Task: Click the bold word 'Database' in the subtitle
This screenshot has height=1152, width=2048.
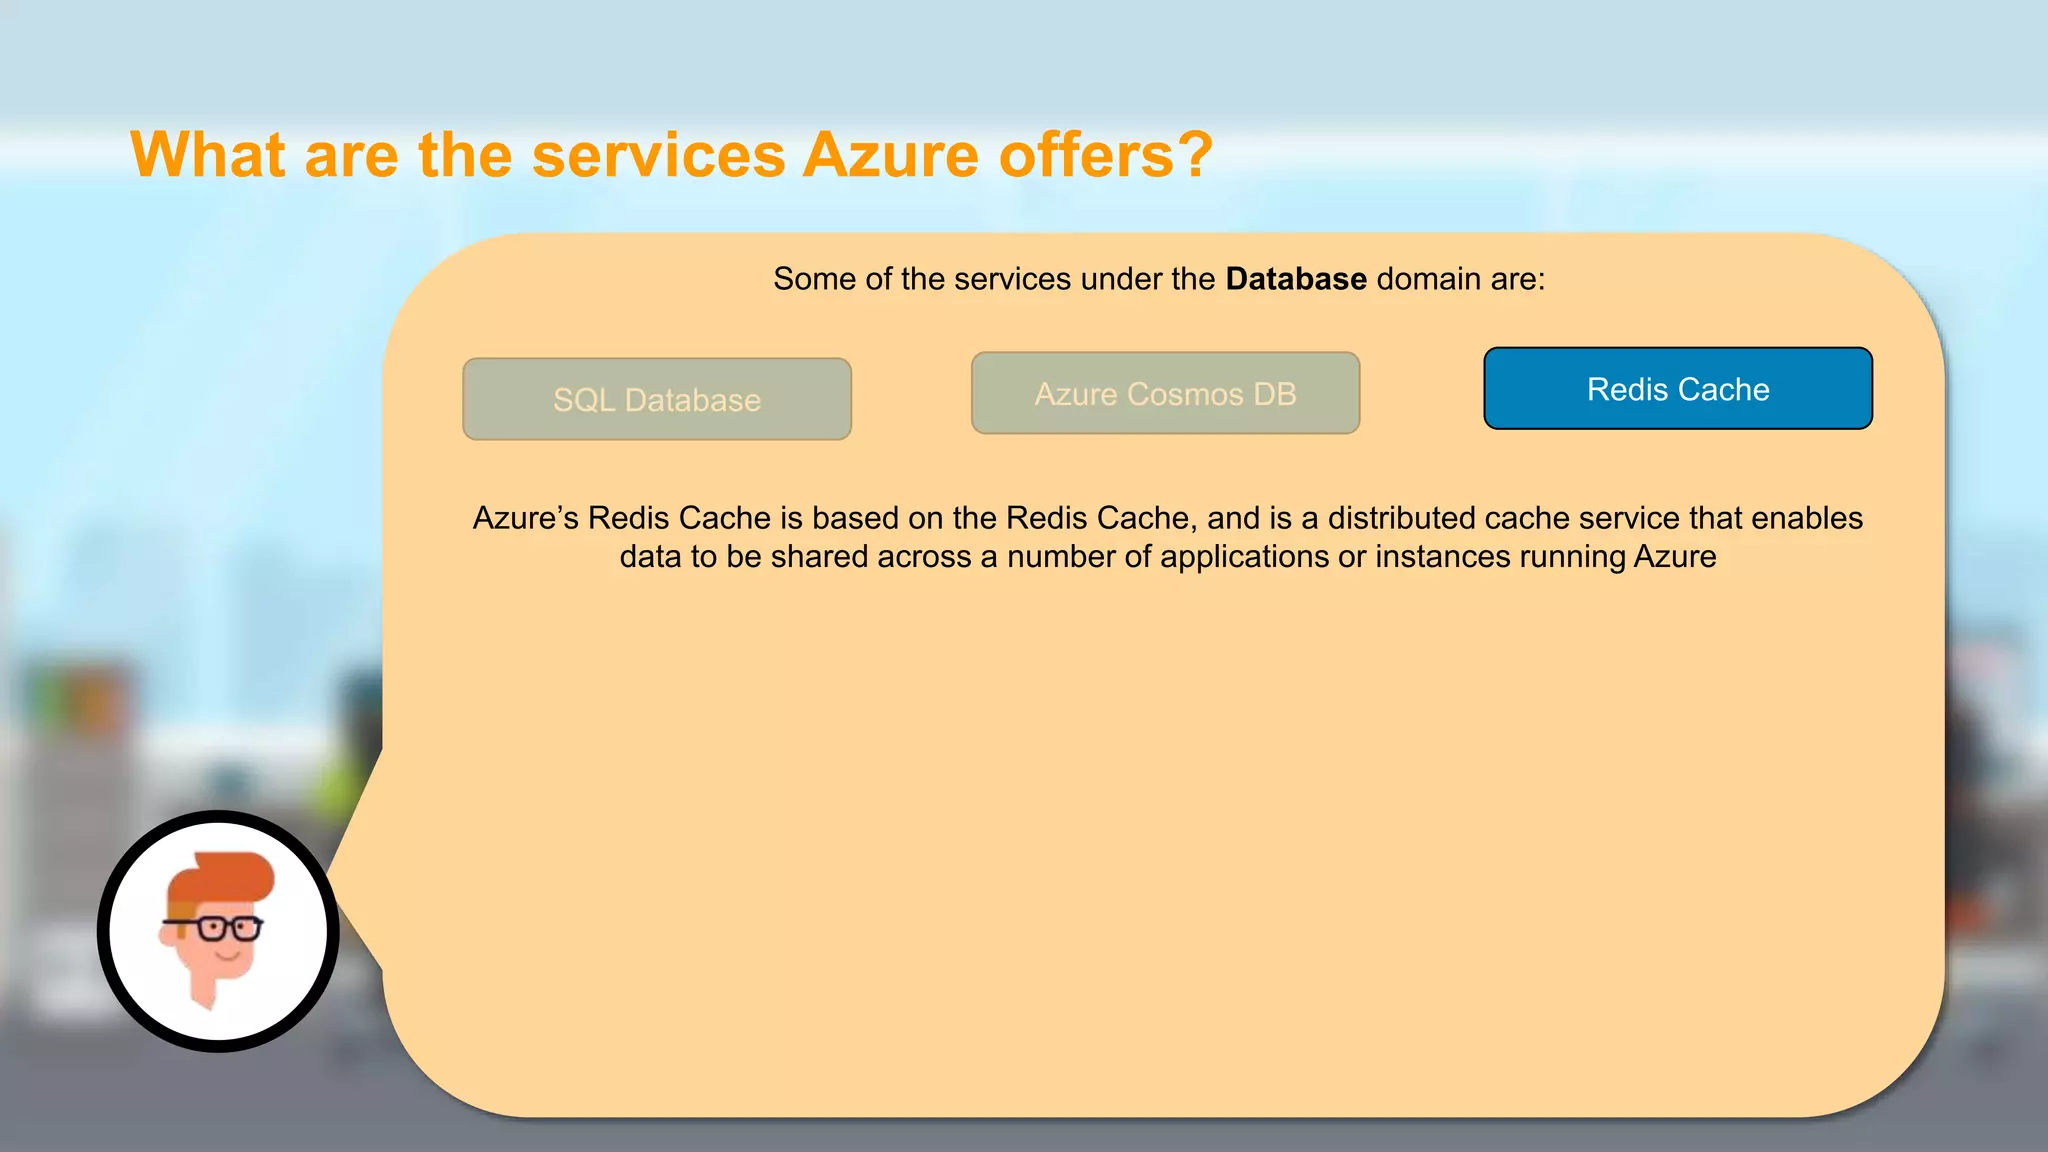Action: [x=1296, y=279]
